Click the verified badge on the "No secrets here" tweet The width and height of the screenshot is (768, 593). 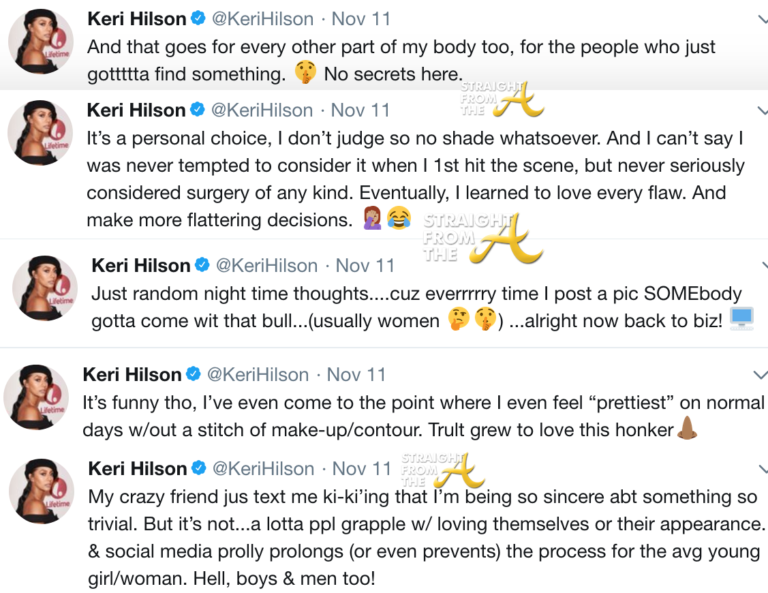tap(197, 20)
